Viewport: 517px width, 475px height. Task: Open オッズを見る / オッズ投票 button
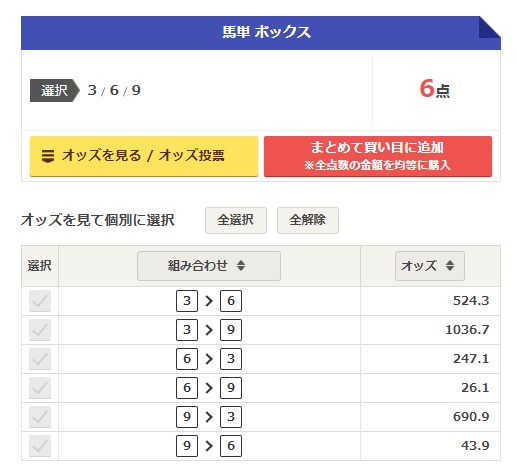tap(144, 156)
